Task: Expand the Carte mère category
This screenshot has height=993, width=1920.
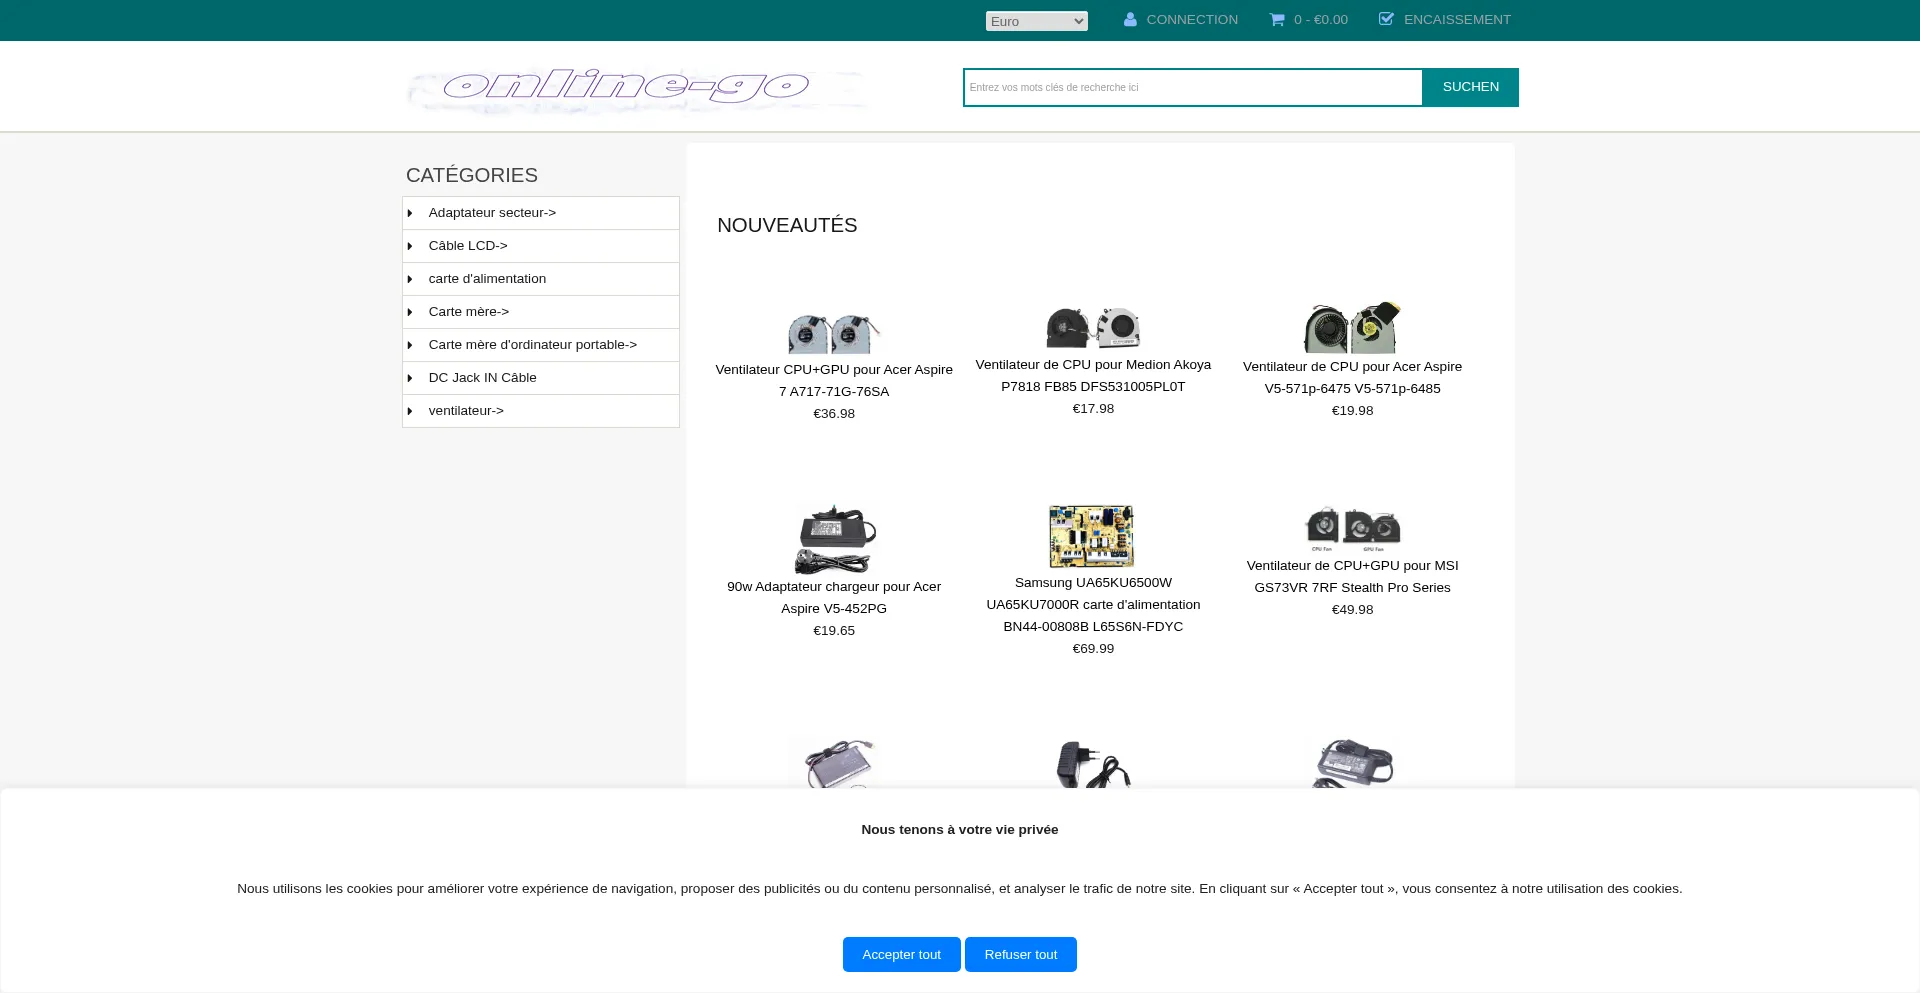Action: coord(469,312)
